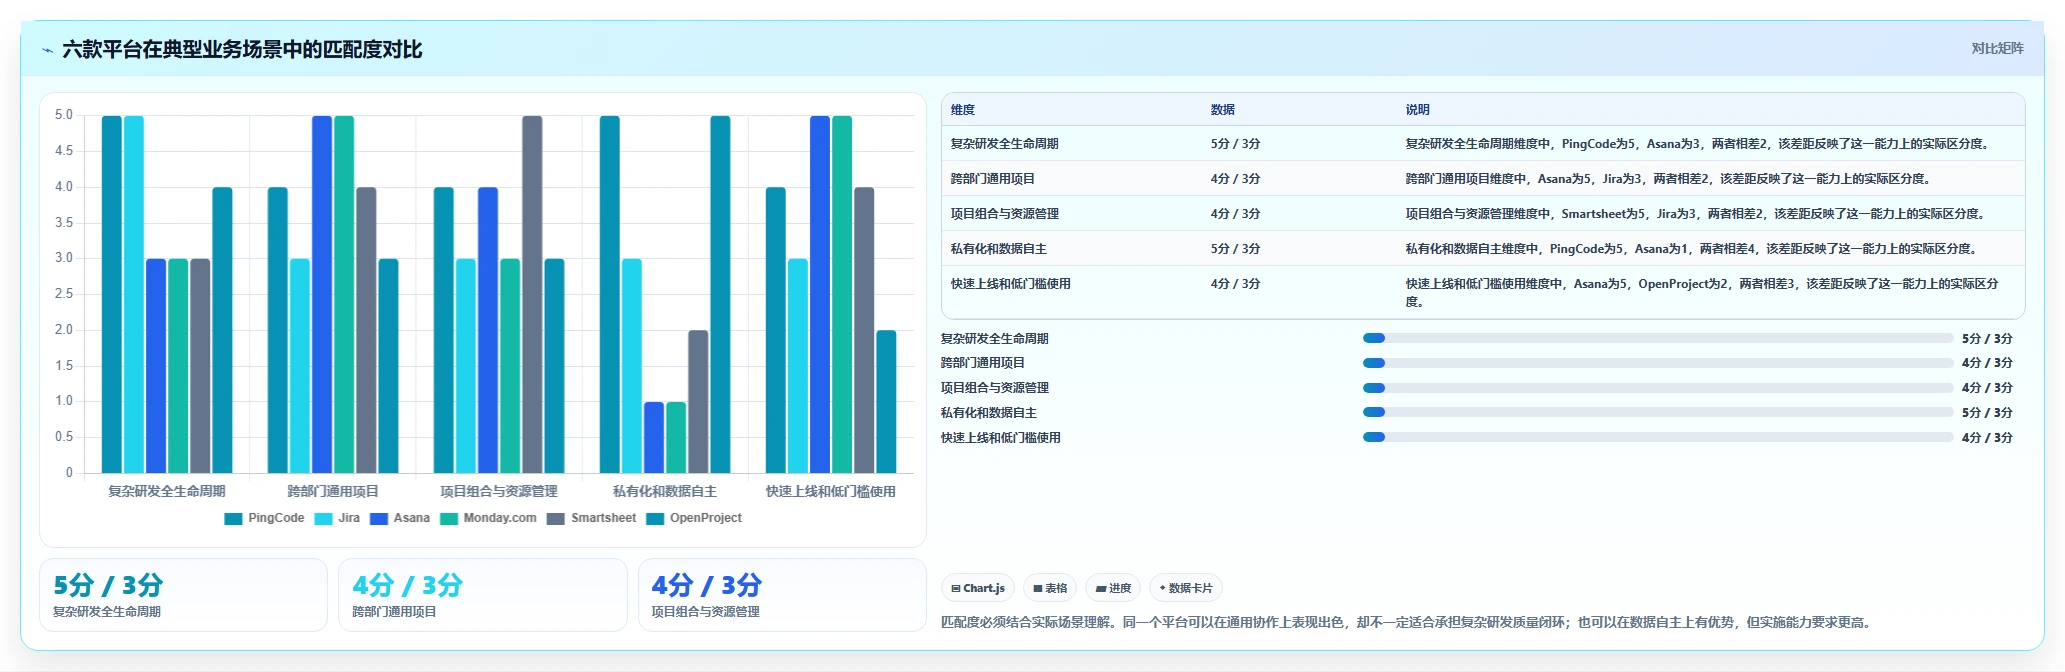
Task: Click the 项目组合与资源管理 progress bar
Action: [1657, 388]
